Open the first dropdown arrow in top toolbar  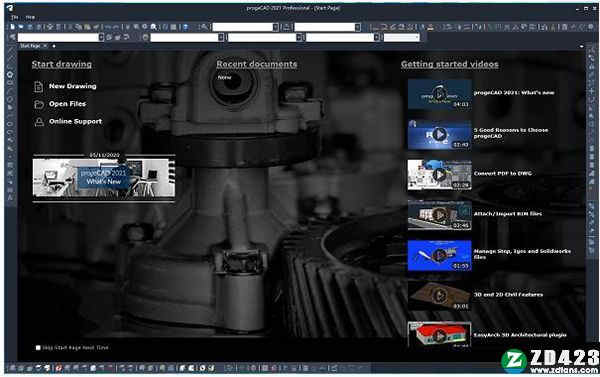coord(276,27)
